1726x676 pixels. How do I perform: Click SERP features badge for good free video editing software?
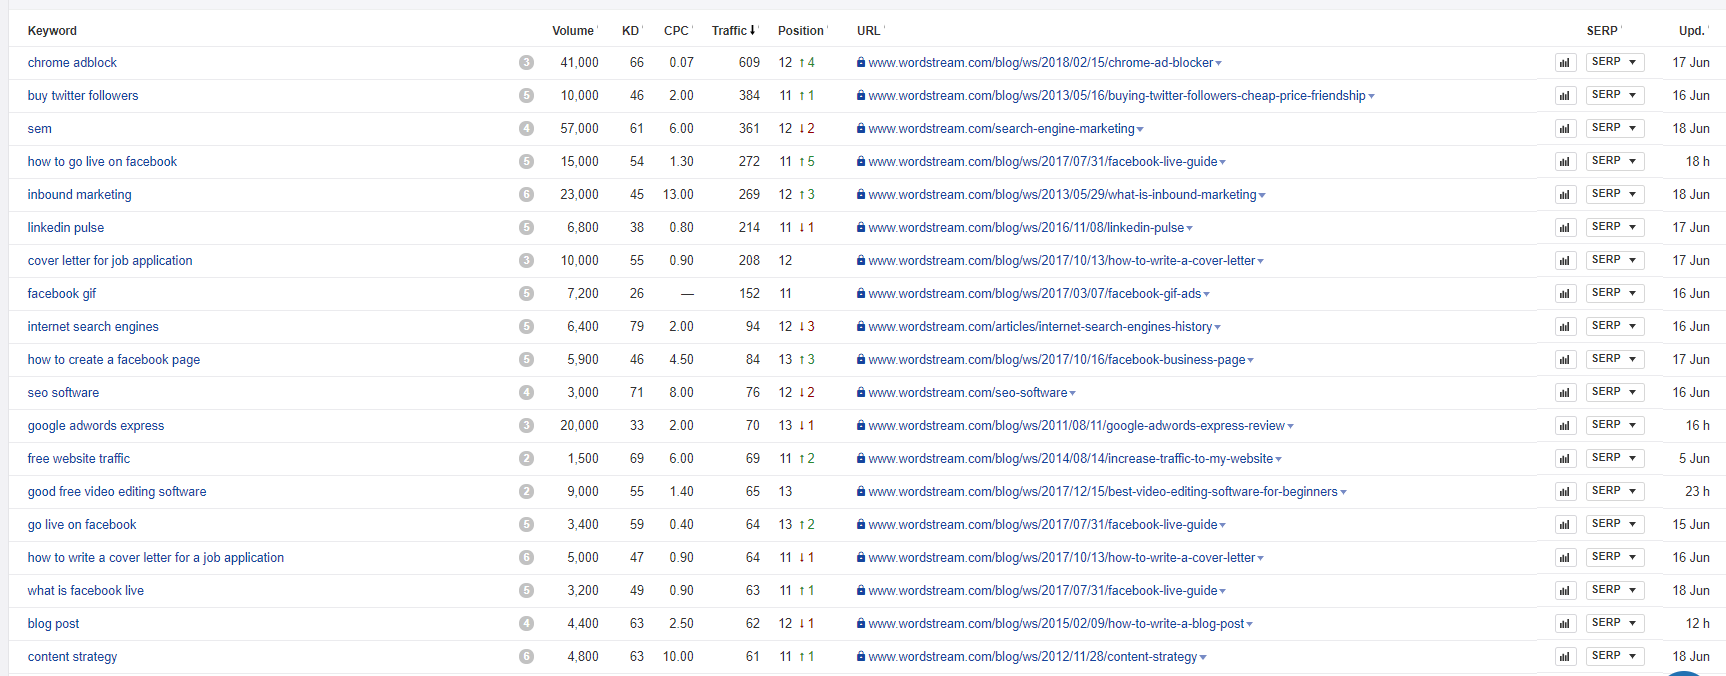tap(526, 491)
